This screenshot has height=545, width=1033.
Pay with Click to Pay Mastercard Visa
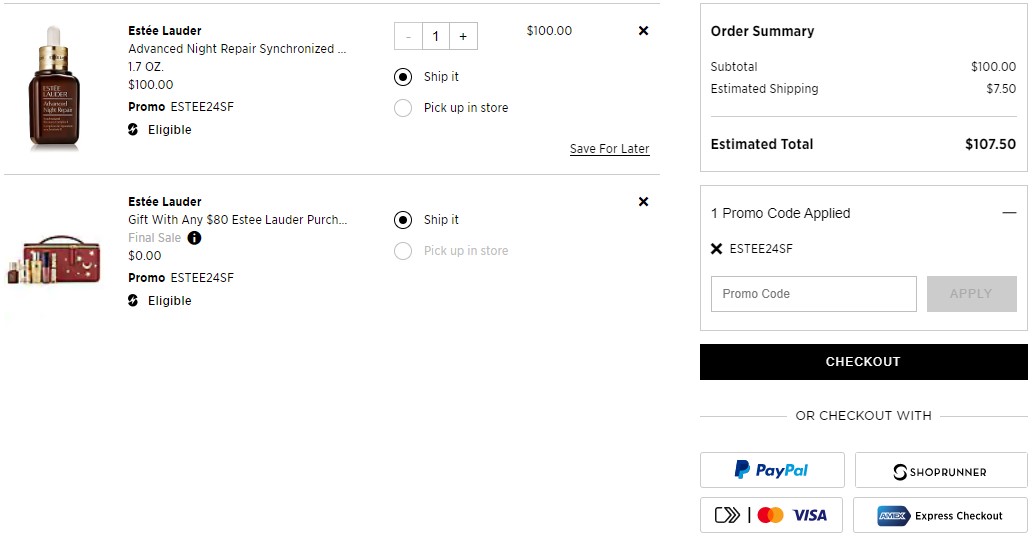pyautogui.click(x=771, y=515)
